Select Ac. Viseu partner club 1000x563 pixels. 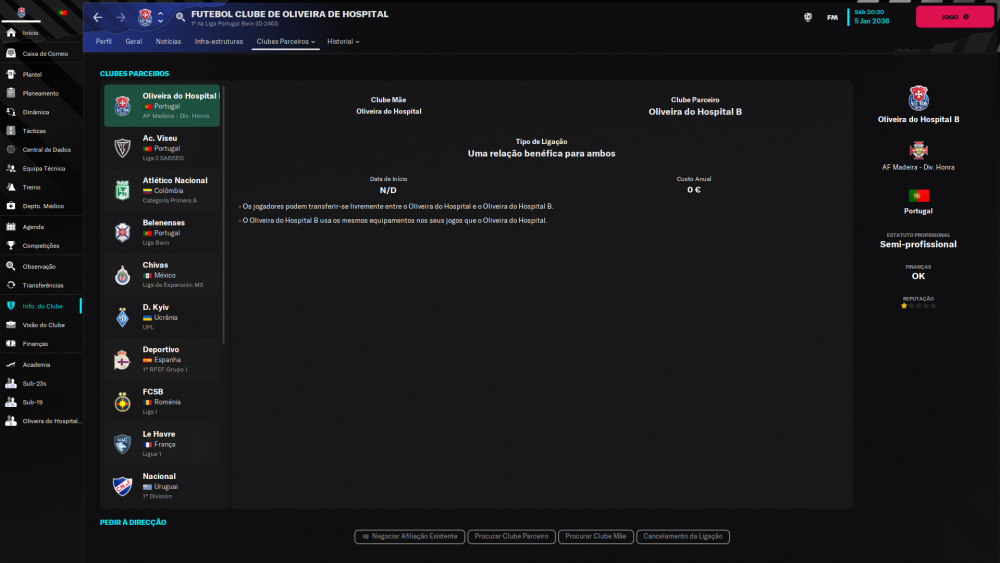pyautogui.click(x=162, y=148)
